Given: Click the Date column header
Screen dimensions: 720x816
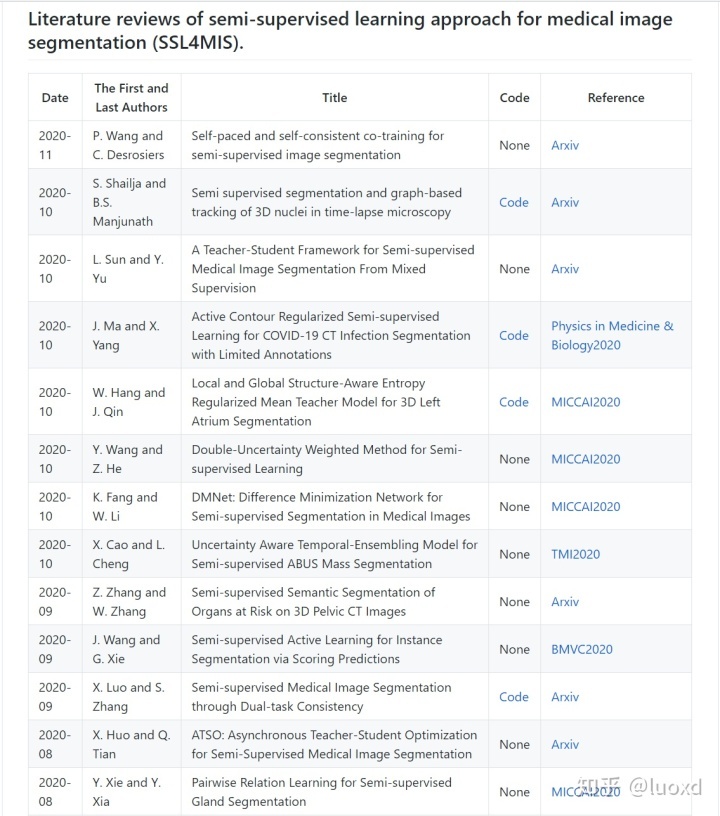Looking at the screenshot, I should pyautogui.click(x=55, y=98).
